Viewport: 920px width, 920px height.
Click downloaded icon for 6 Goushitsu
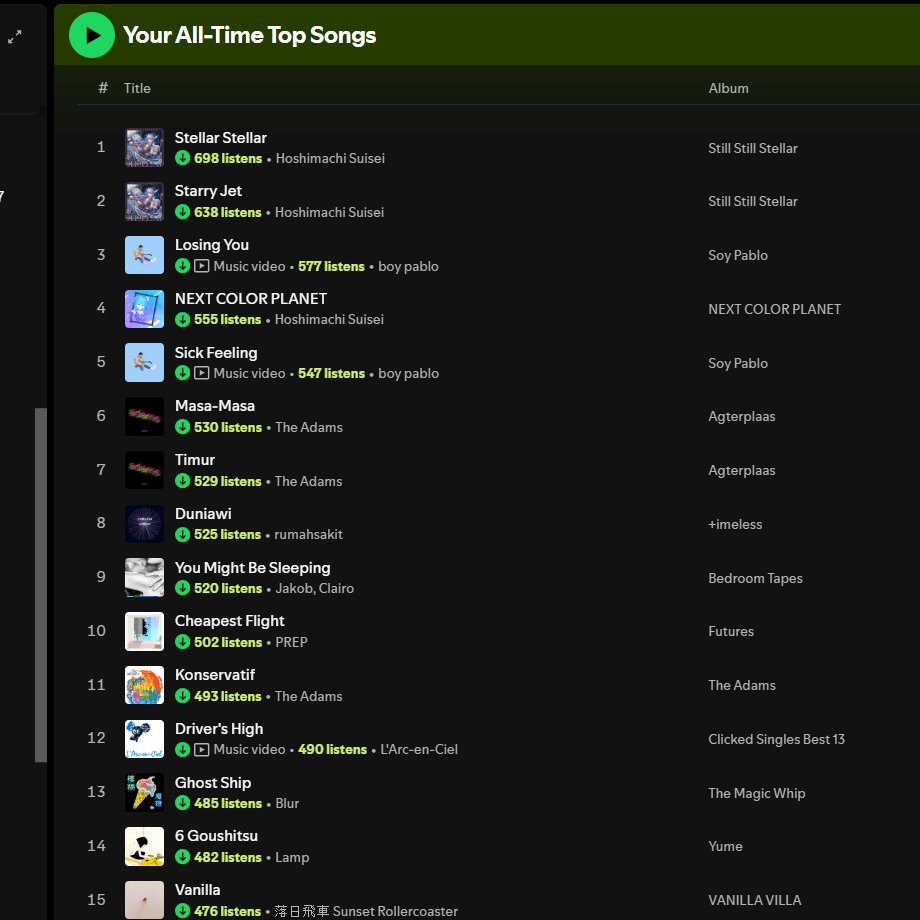click(182, 857)
